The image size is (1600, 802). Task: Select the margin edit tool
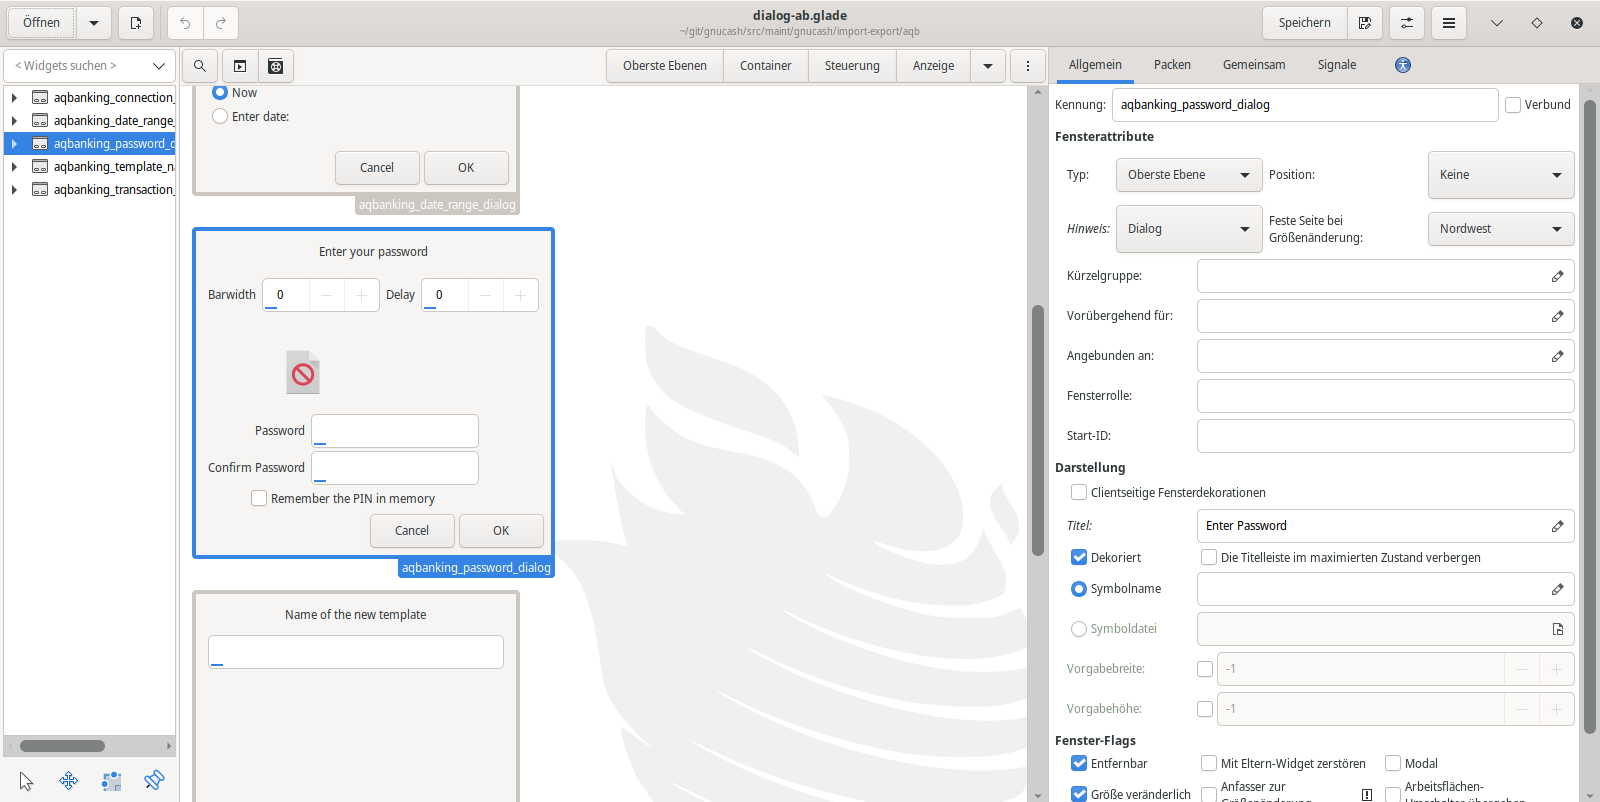112,781
